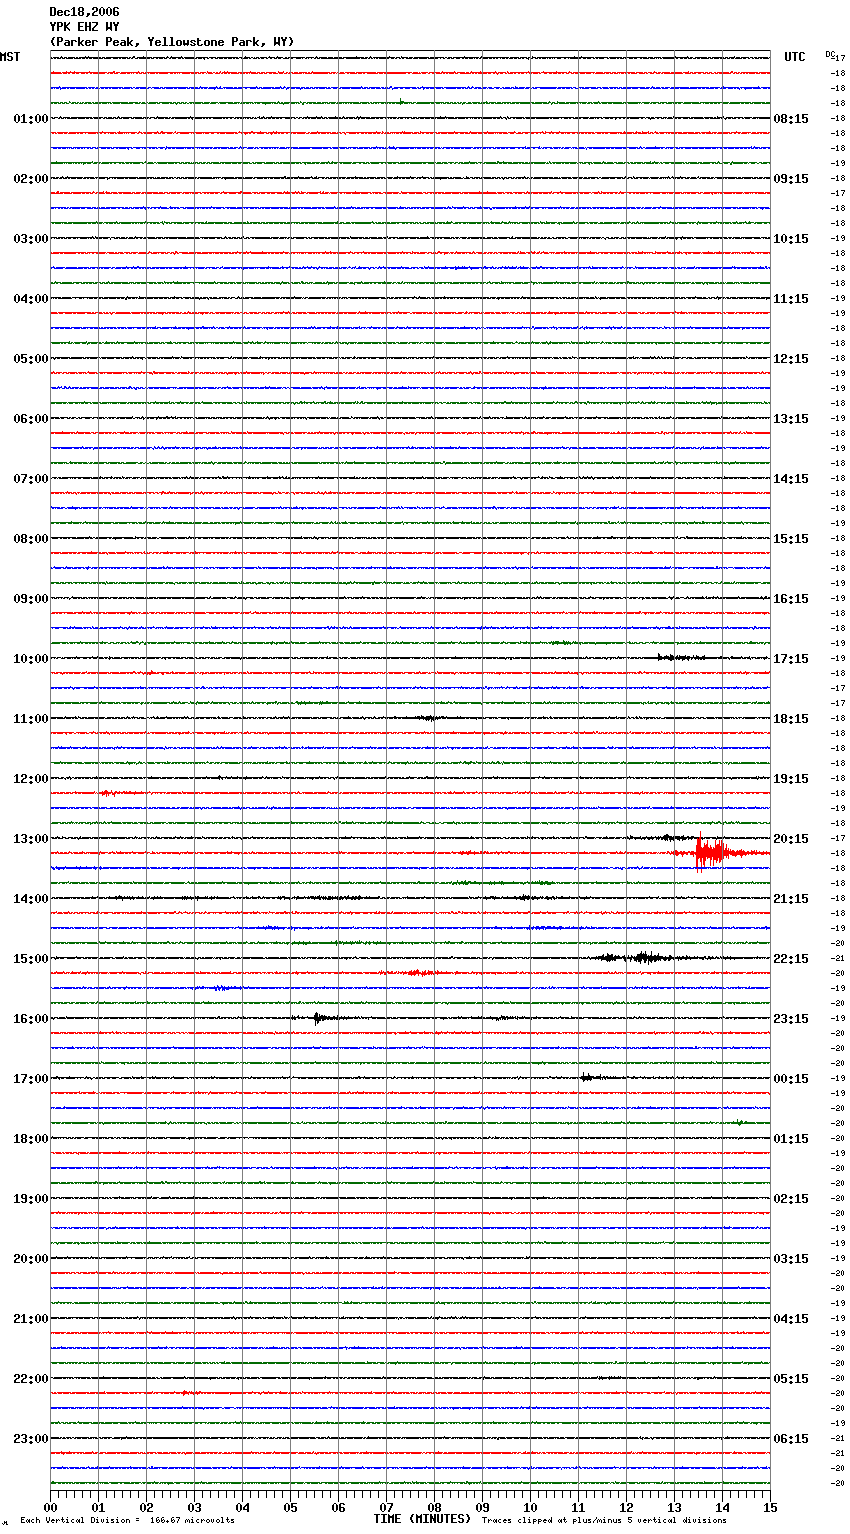Click the 23:15 UTC time label
Screen dimensions: 850x1534
click(x=791, y=1019)
